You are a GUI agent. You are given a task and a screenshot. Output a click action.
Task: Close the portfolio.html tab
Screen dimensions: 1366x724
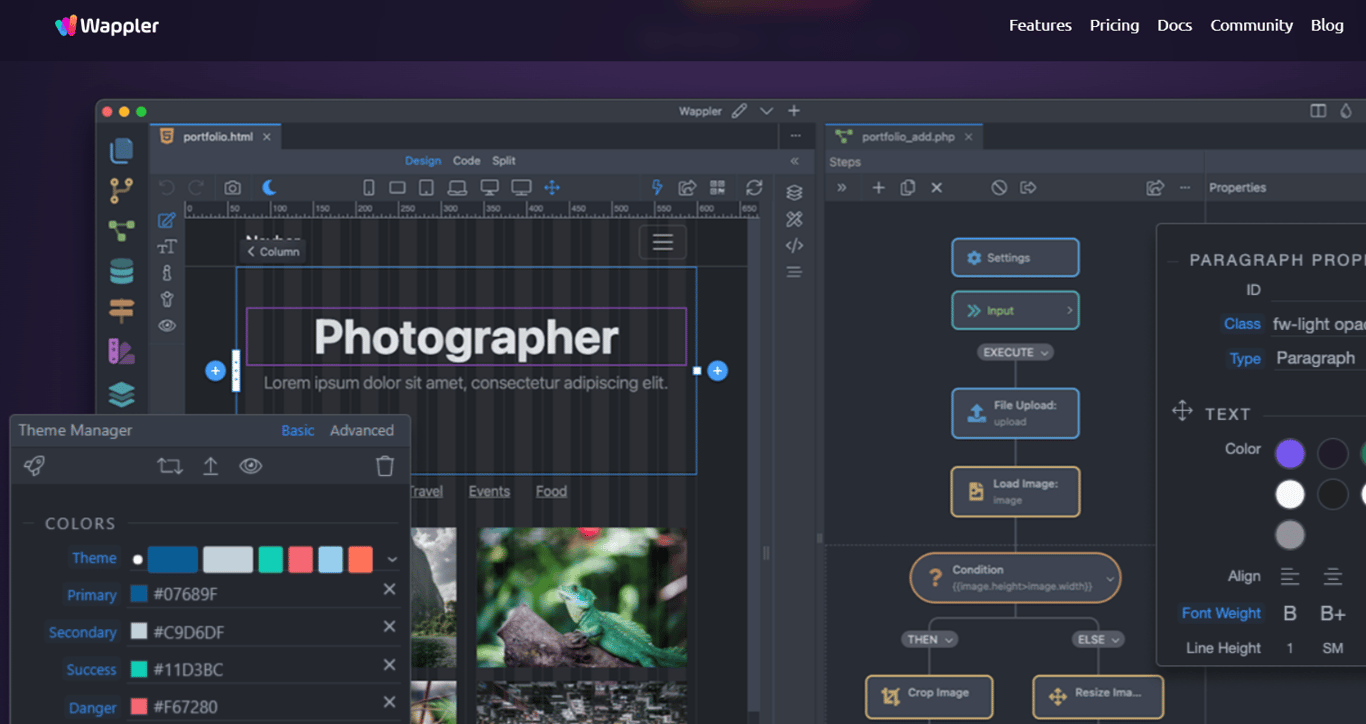pyautogui.click(x=267, y=137)
